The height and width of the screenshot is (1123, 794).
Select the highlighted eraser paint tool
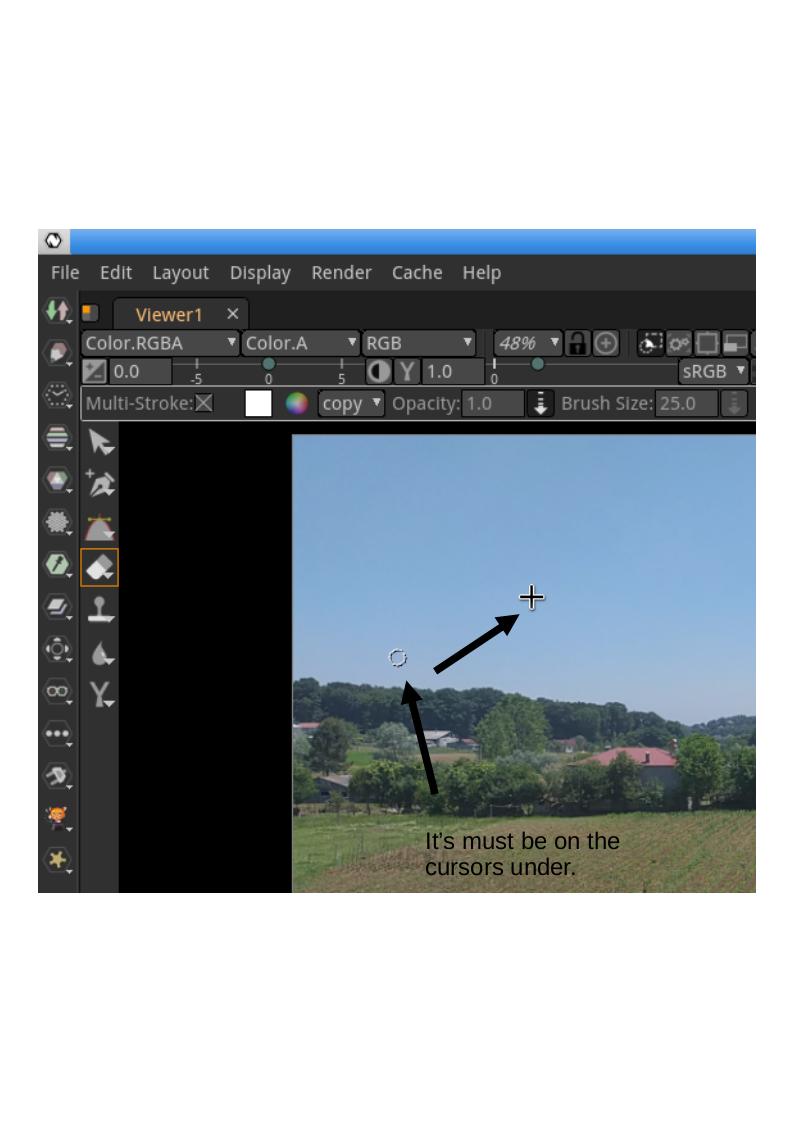(100, 567)
